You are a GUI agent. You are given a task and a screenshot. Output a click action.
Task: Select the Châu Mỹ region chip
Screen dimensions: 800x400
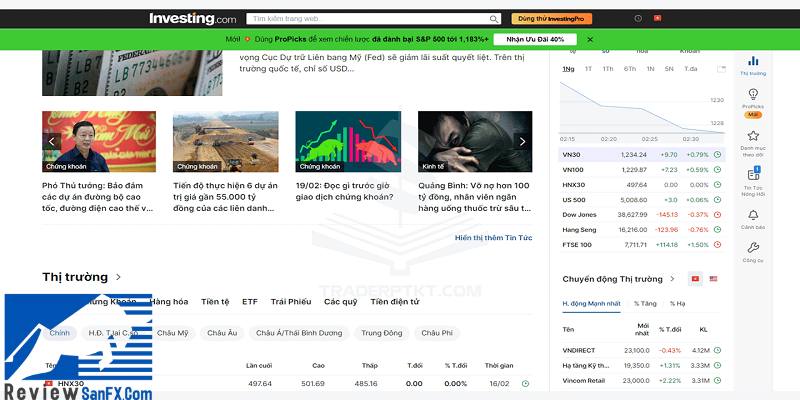172,333
